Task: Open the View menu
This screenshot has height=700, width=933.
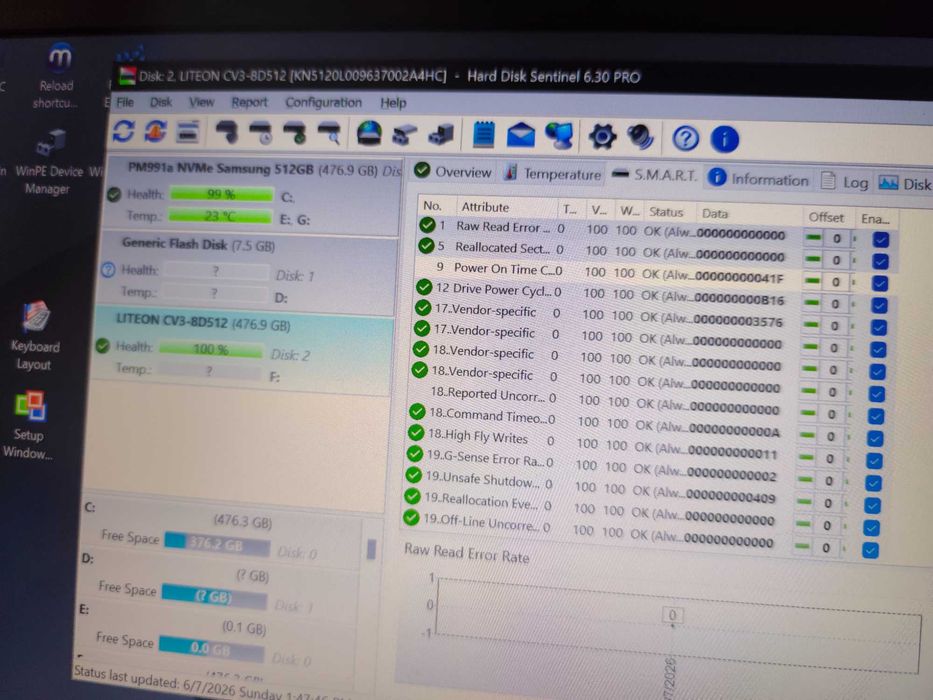Action: coord(201,102)
